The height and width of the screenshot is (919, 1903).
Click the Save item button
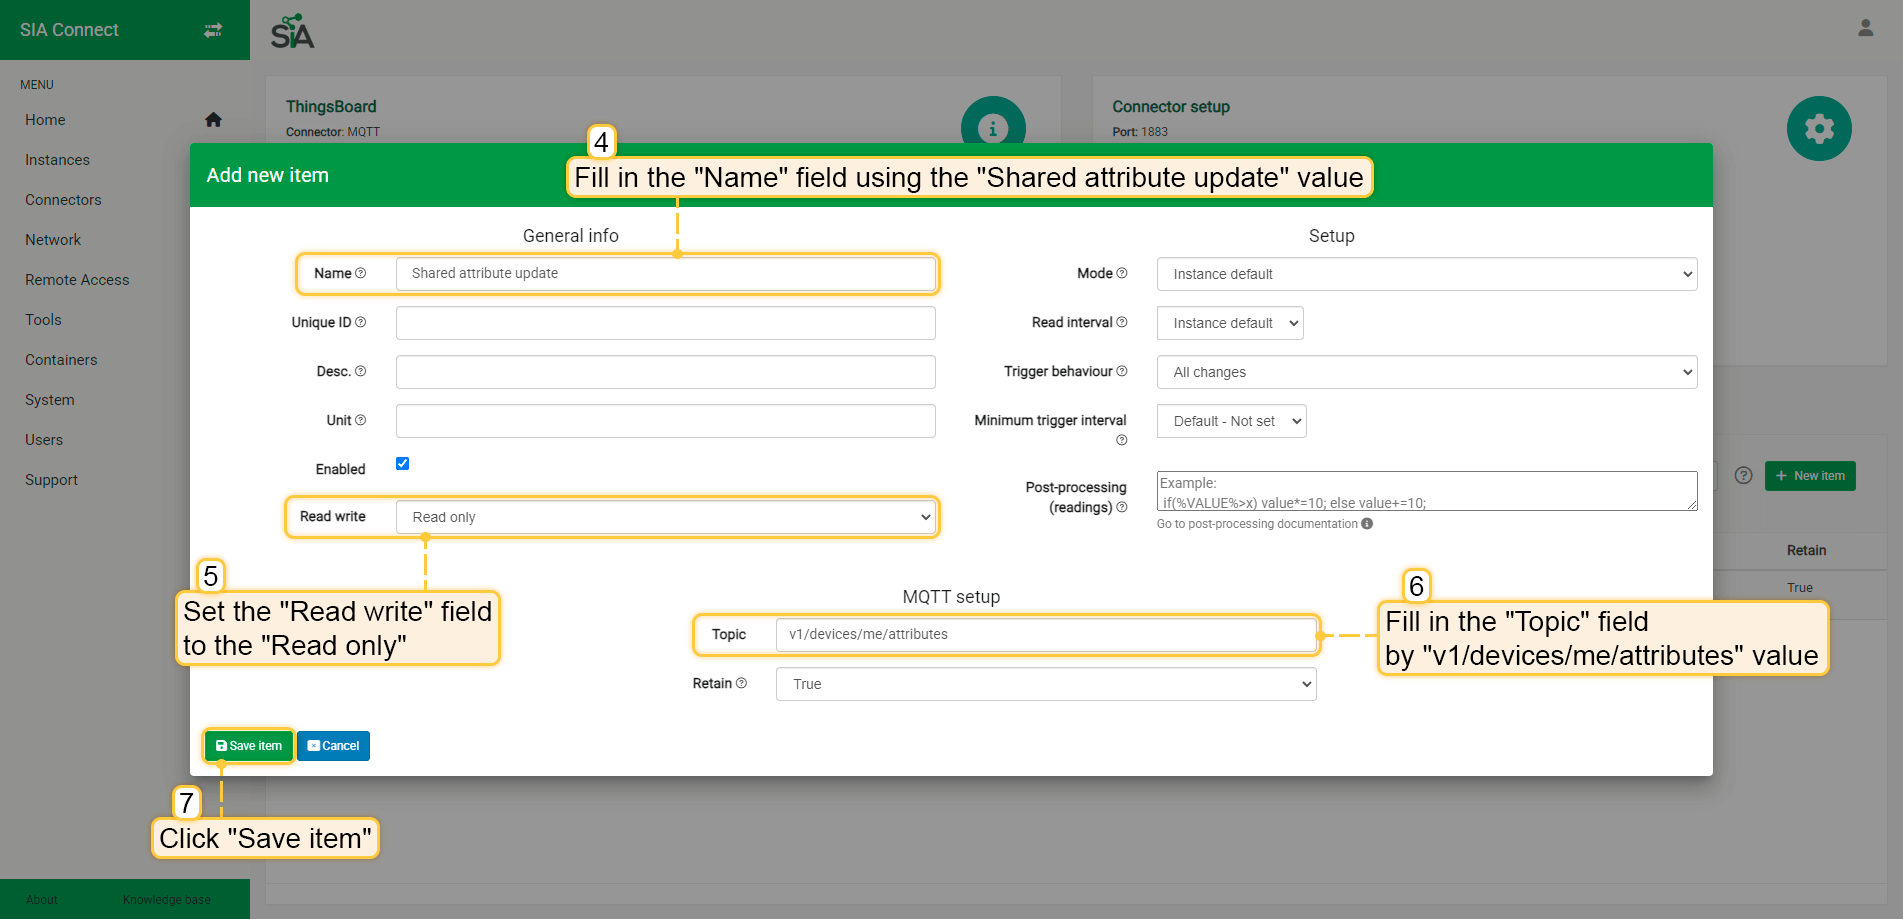[x=249, y=746]
